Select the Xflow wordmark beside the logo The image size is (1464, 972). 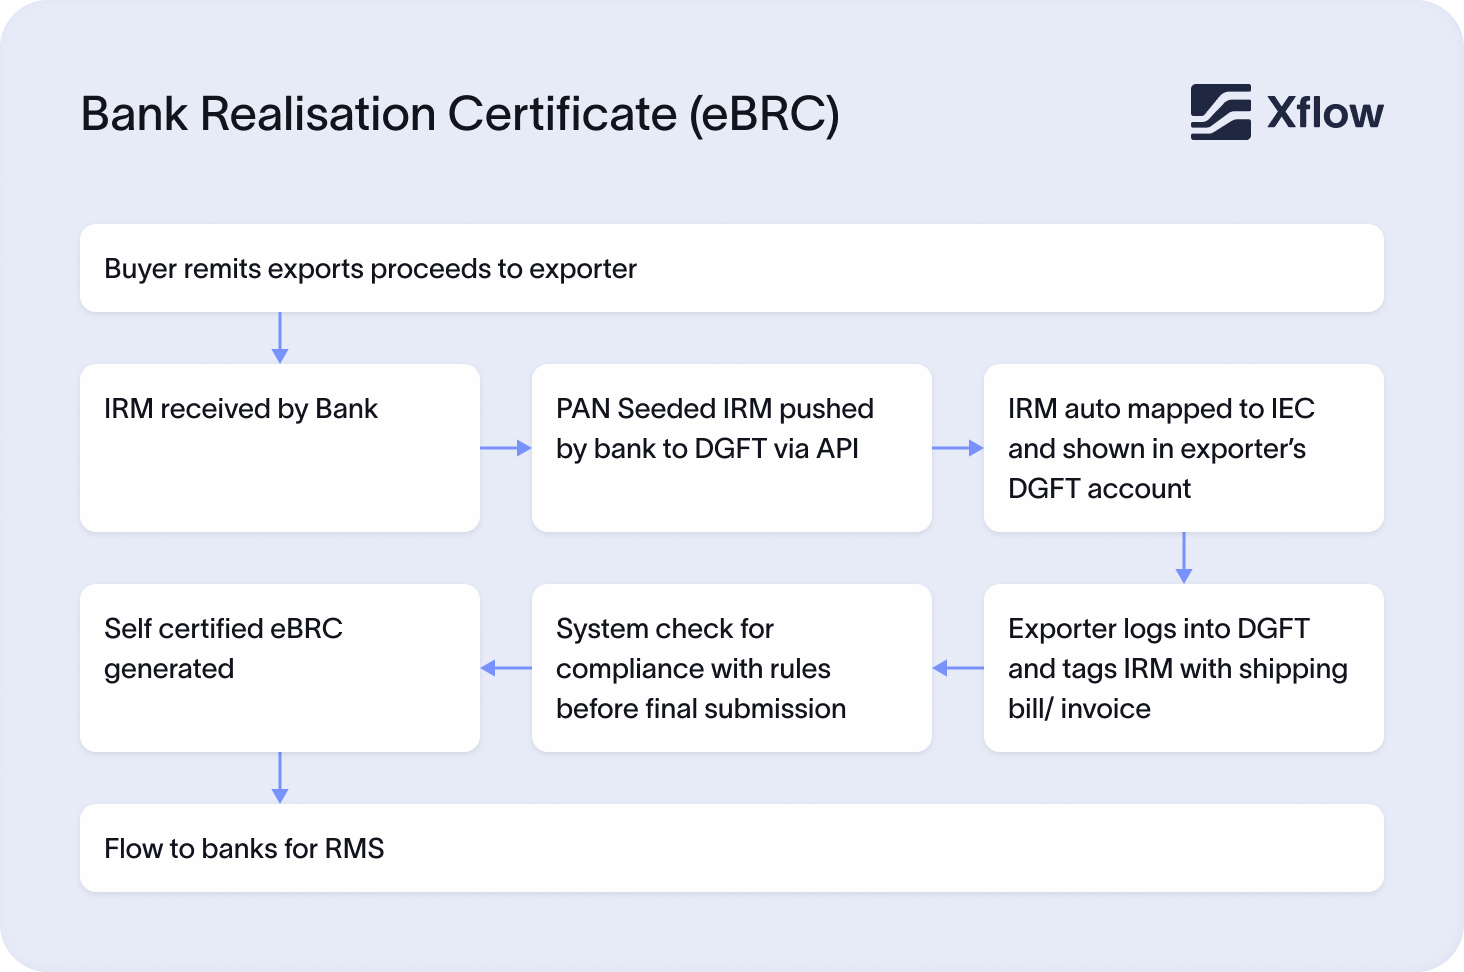pos(1323,112)
